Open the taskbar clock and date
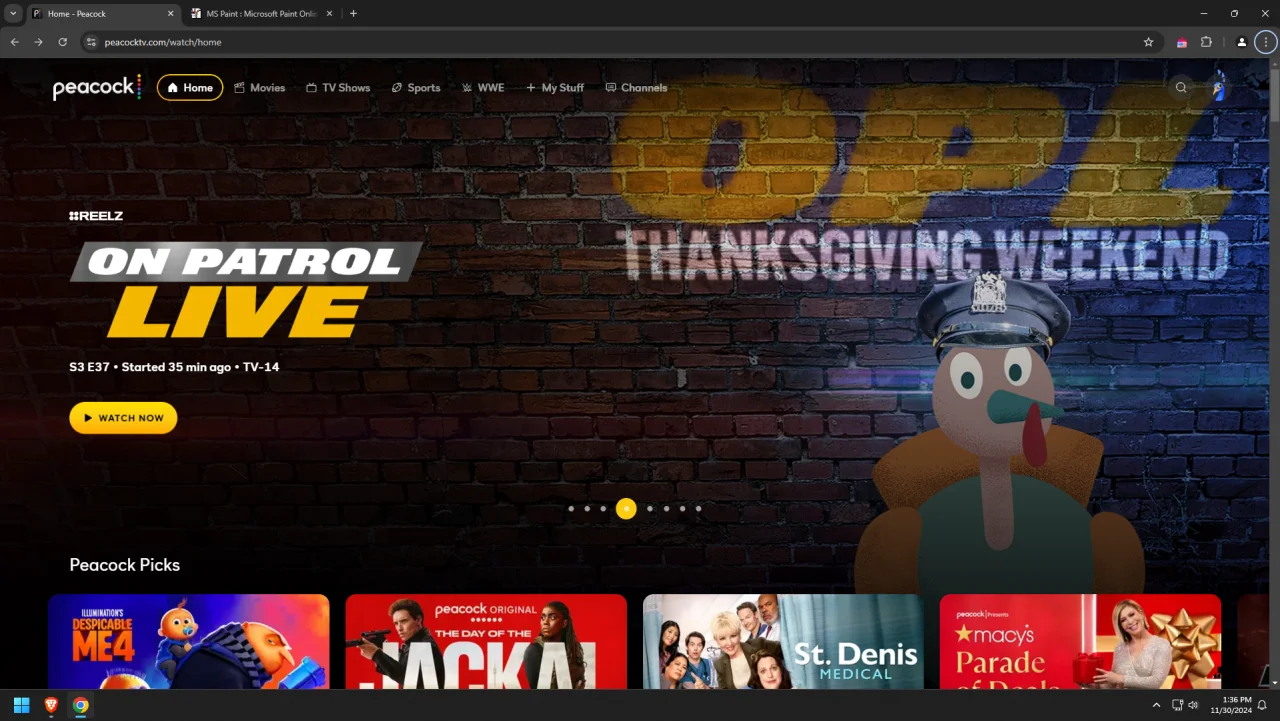This screenshot has width=1280, height=721. coord(1230,705)
